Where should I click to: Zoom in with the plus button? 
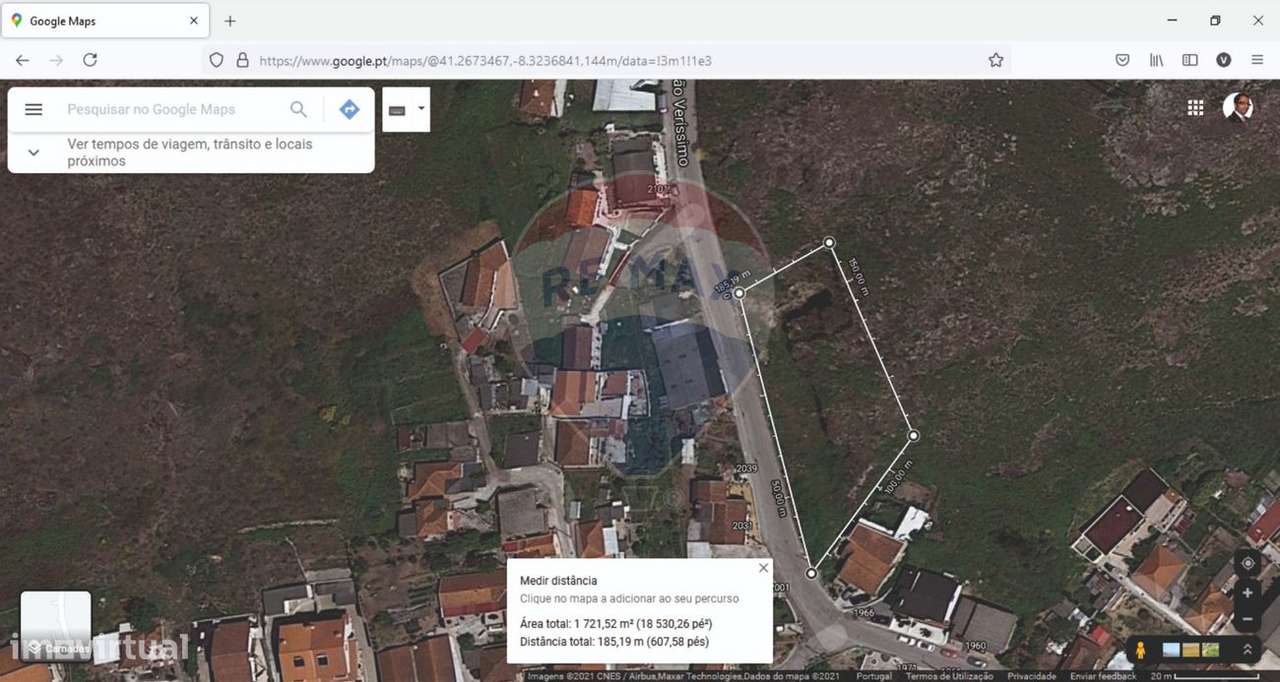coord(1247,593)
